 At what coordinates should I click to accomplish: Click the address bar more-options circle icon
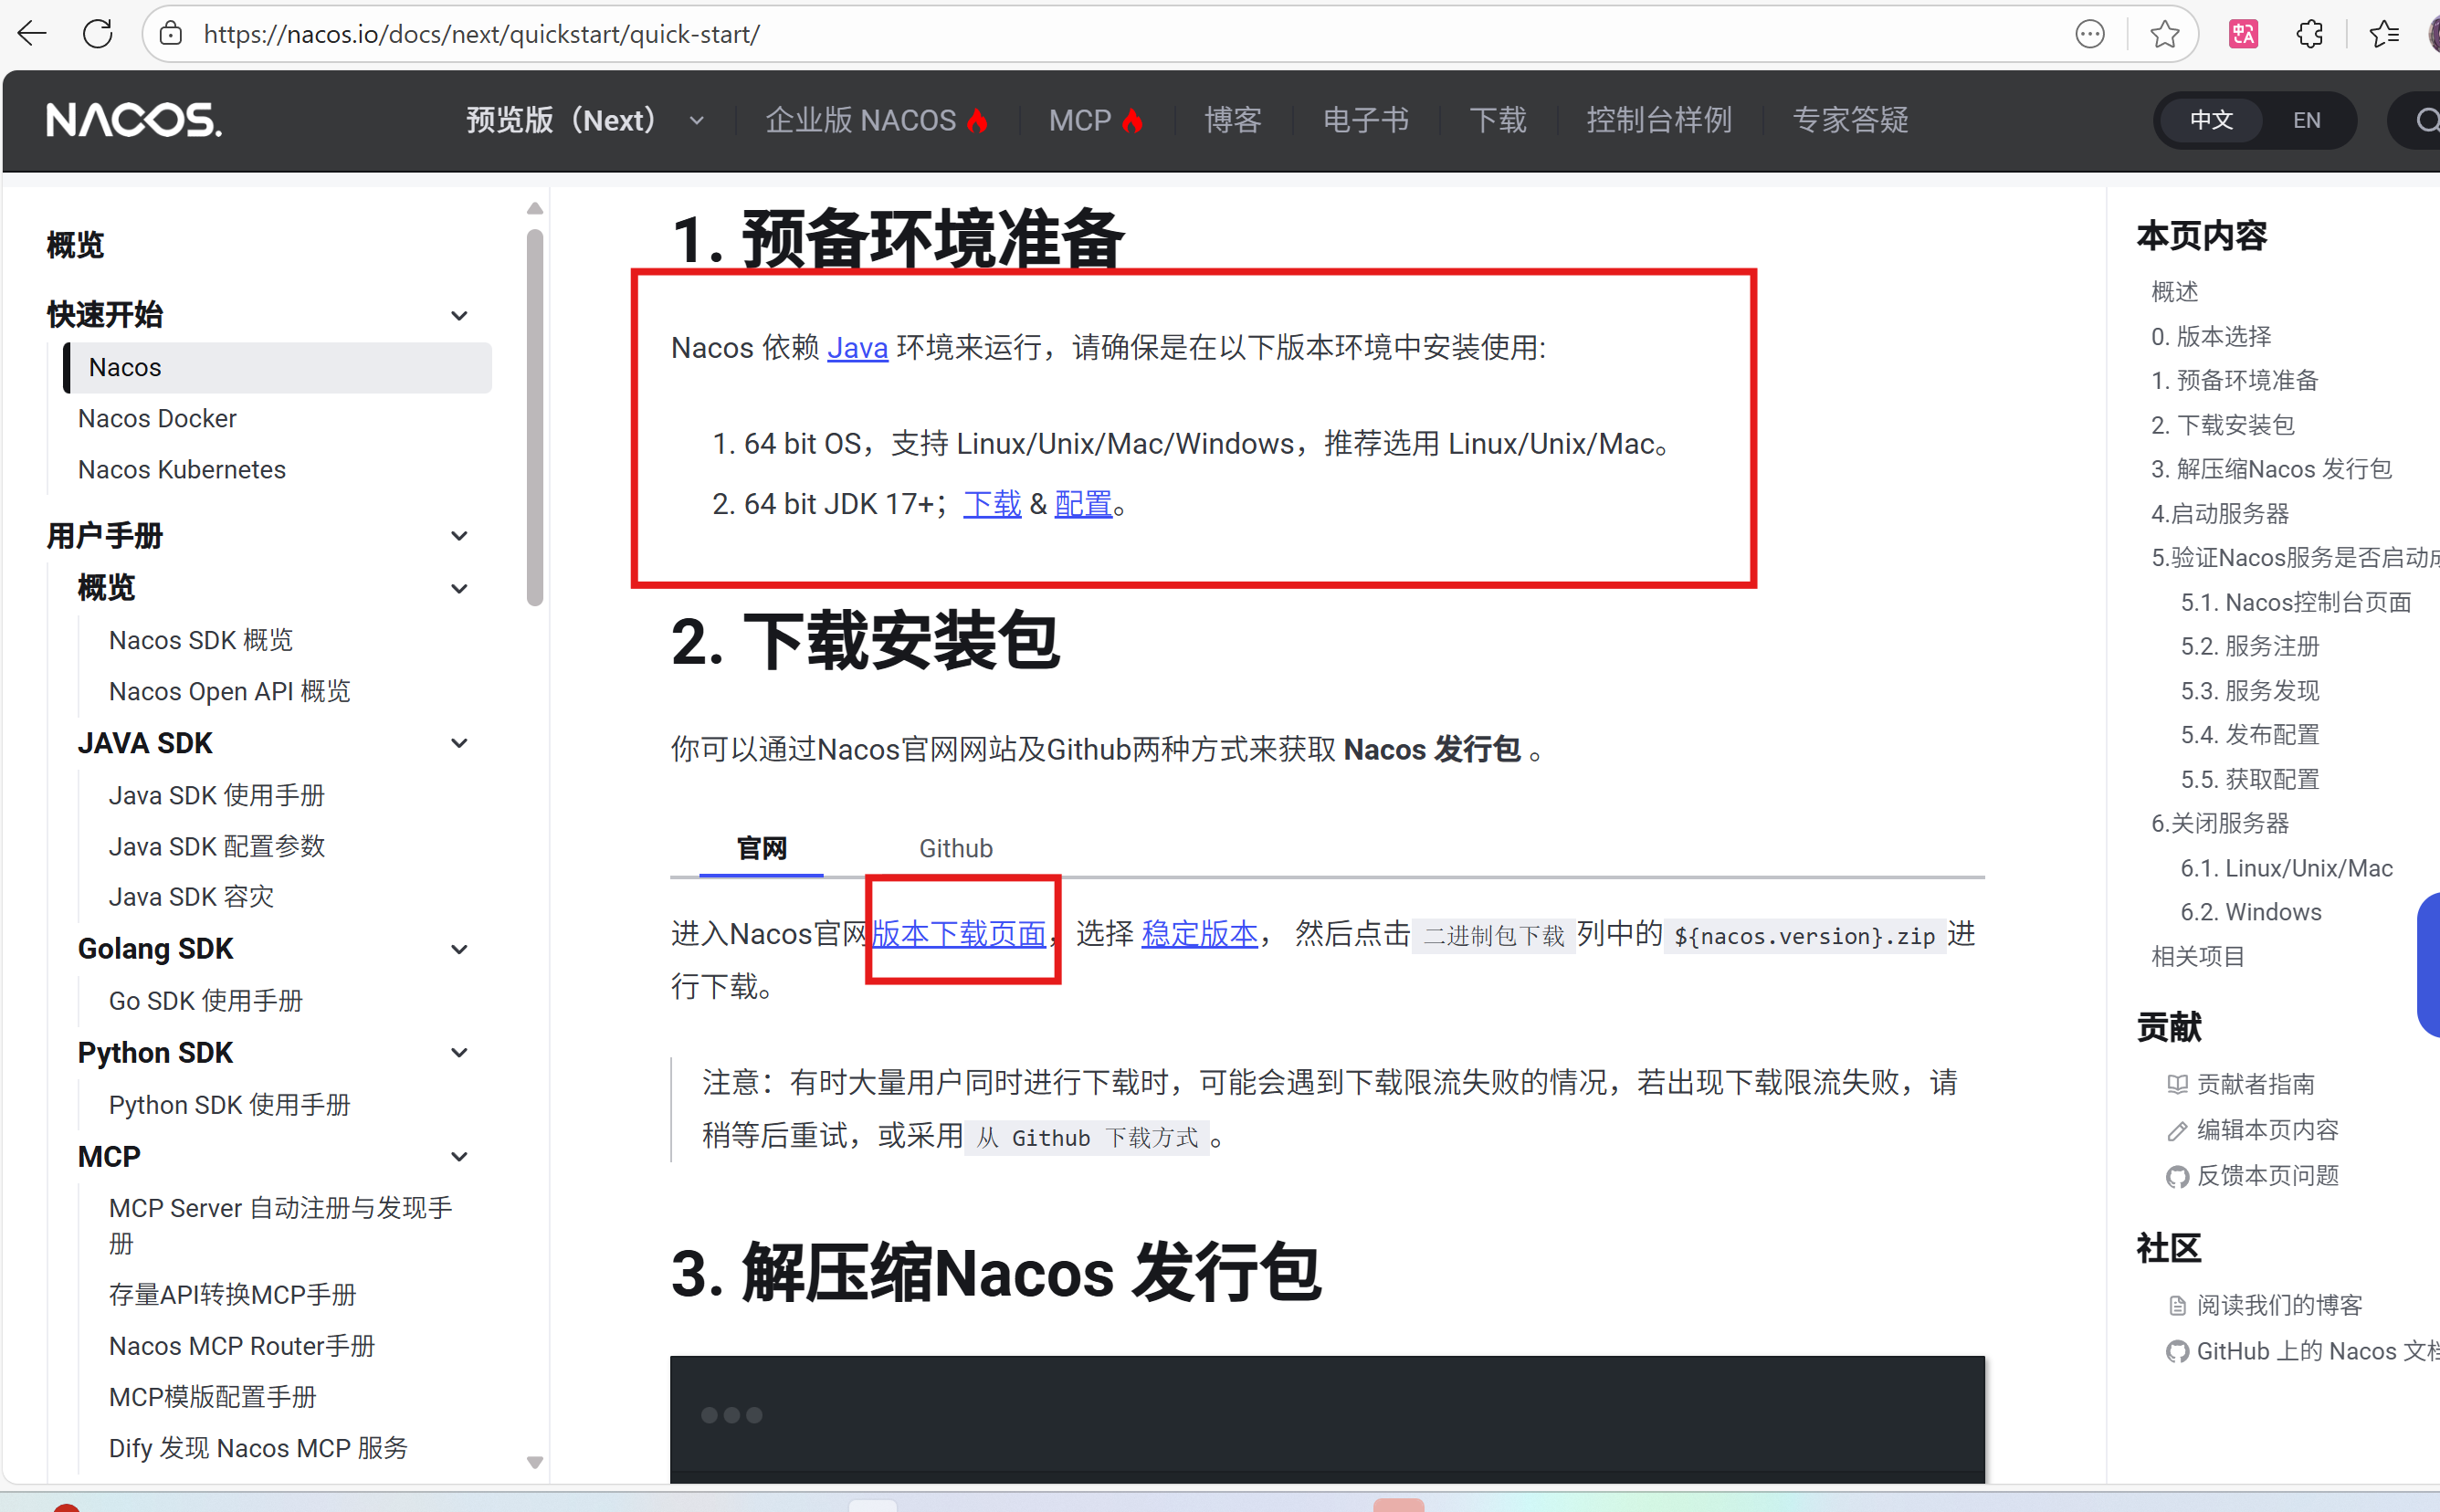(x=2090, y=34)
